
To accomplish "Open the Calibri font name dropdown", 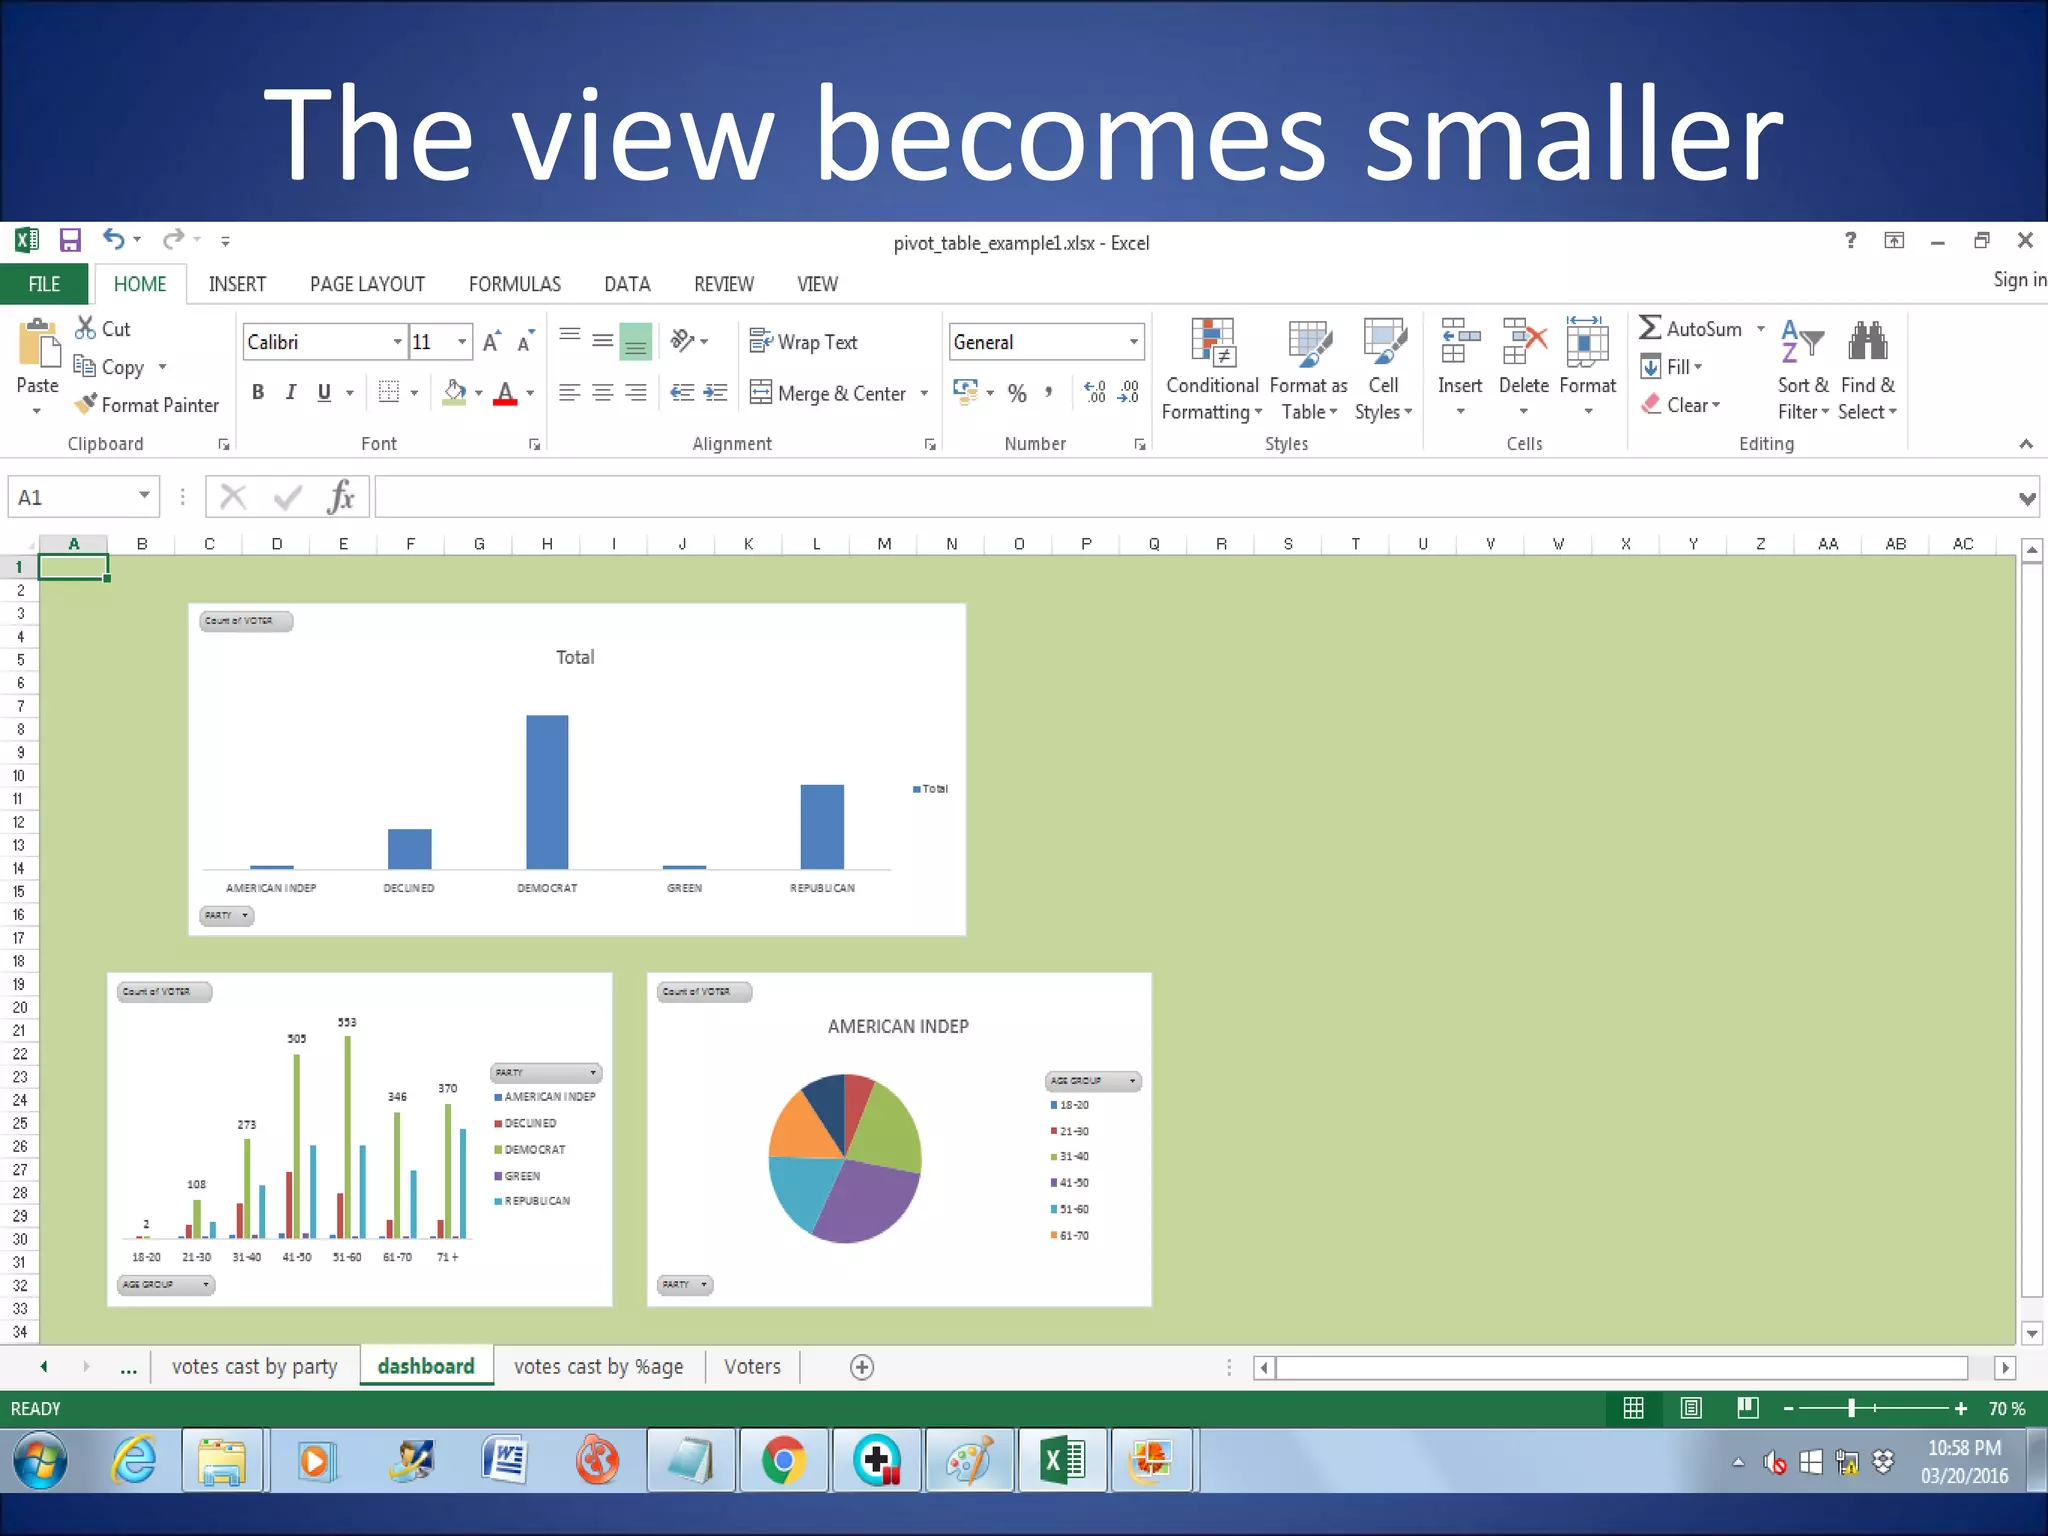I will tap(397, 342).
